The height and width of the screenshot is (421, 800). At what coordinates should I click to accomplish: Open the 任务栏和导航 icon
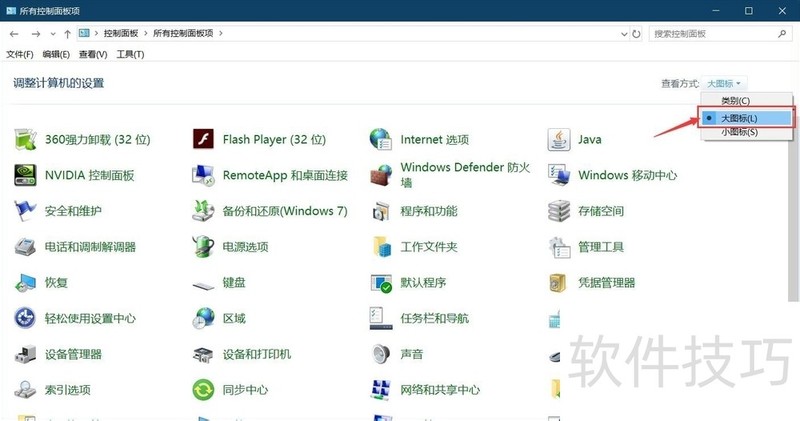[x=381, y=318]
